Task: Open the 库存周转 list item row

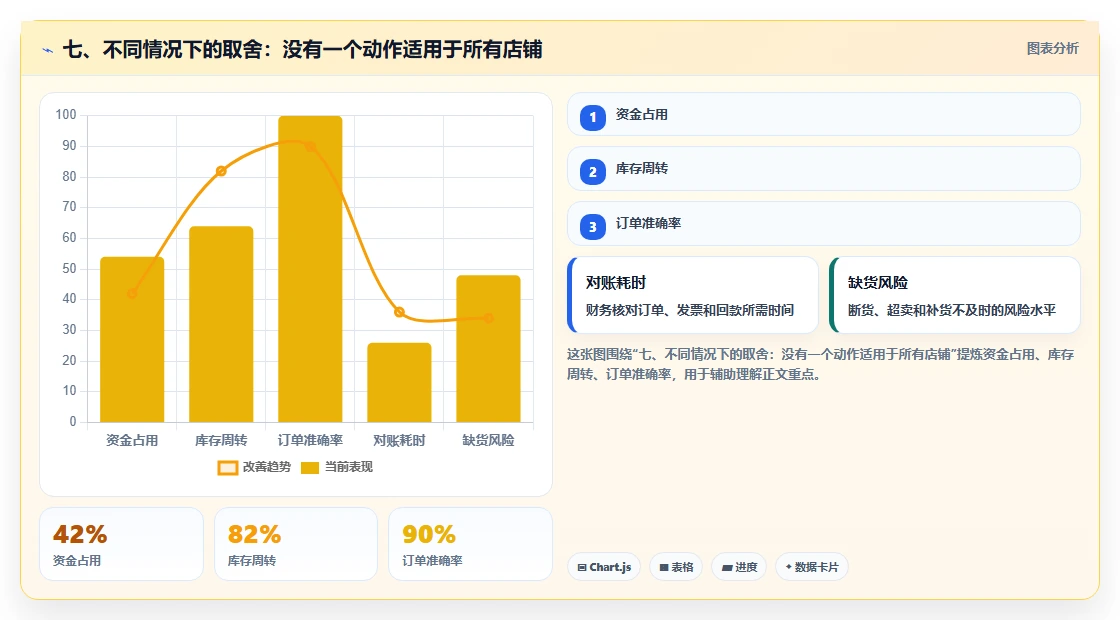Action: [824, 169]
